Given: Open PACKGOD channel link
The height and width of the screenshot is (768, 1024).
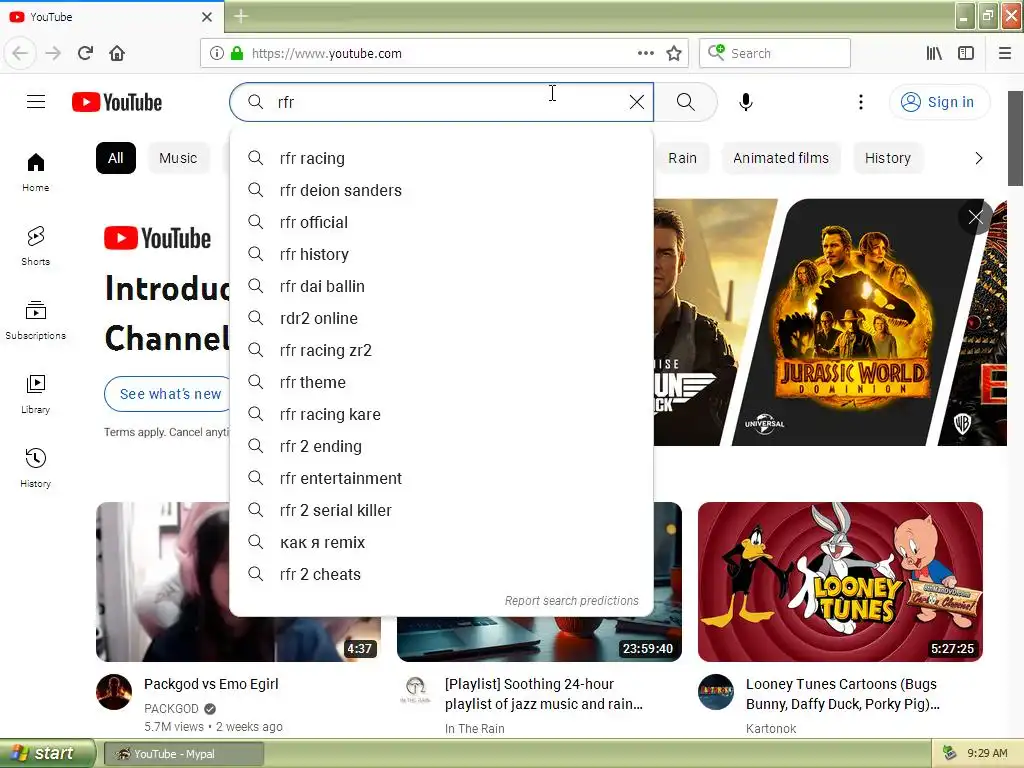Looking at the screenshot, I should pyautogui.click(x=171, y=709).
